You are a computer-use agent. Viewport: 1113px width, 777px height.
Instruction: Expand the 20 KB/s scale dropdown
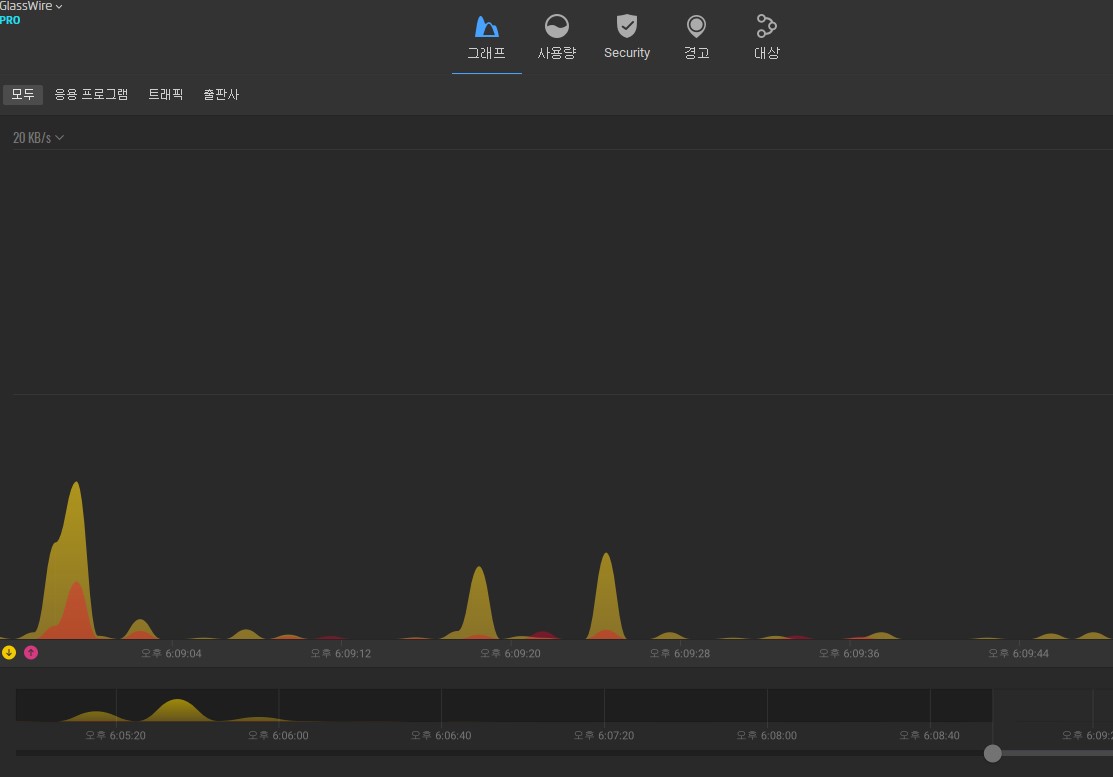tap(38, 138)
